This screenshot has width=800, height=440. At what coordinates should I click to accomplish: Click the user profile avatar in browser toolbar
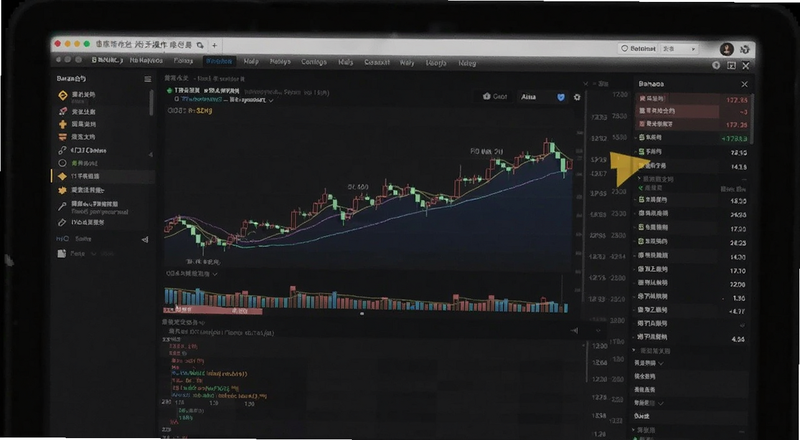tap(727, 49)
